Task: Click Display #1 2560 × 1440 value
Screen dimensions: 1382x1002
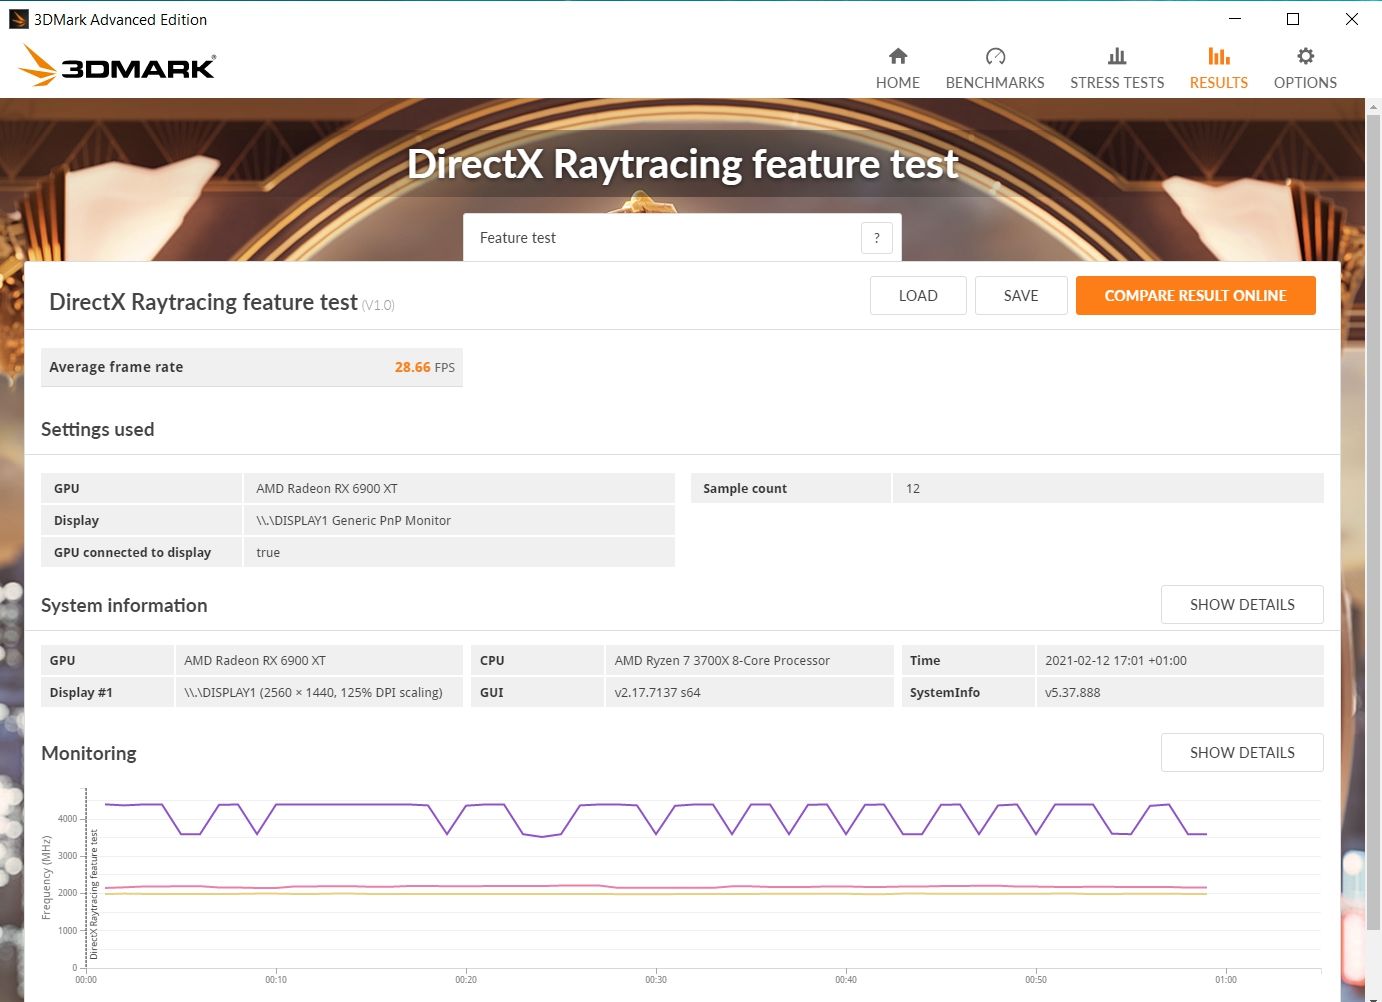Action: click(x=313, y=693)
